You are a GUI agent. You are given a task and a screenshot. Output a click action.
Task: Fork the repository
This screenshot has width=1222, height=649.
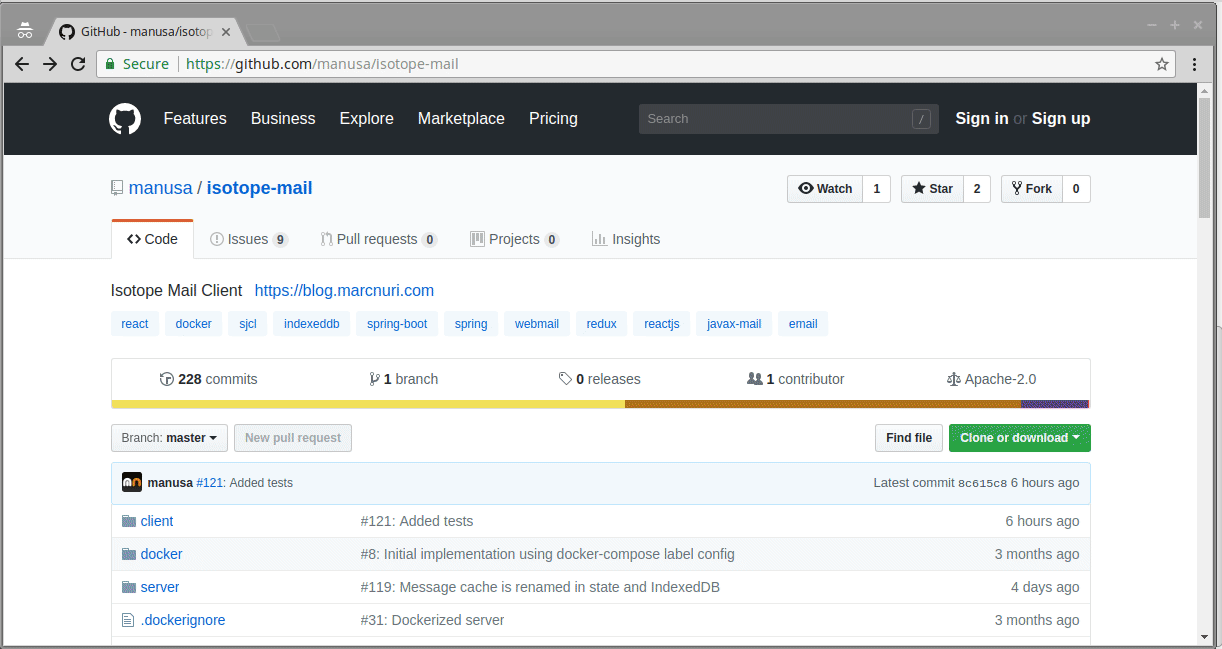[x=1031, y=189]
